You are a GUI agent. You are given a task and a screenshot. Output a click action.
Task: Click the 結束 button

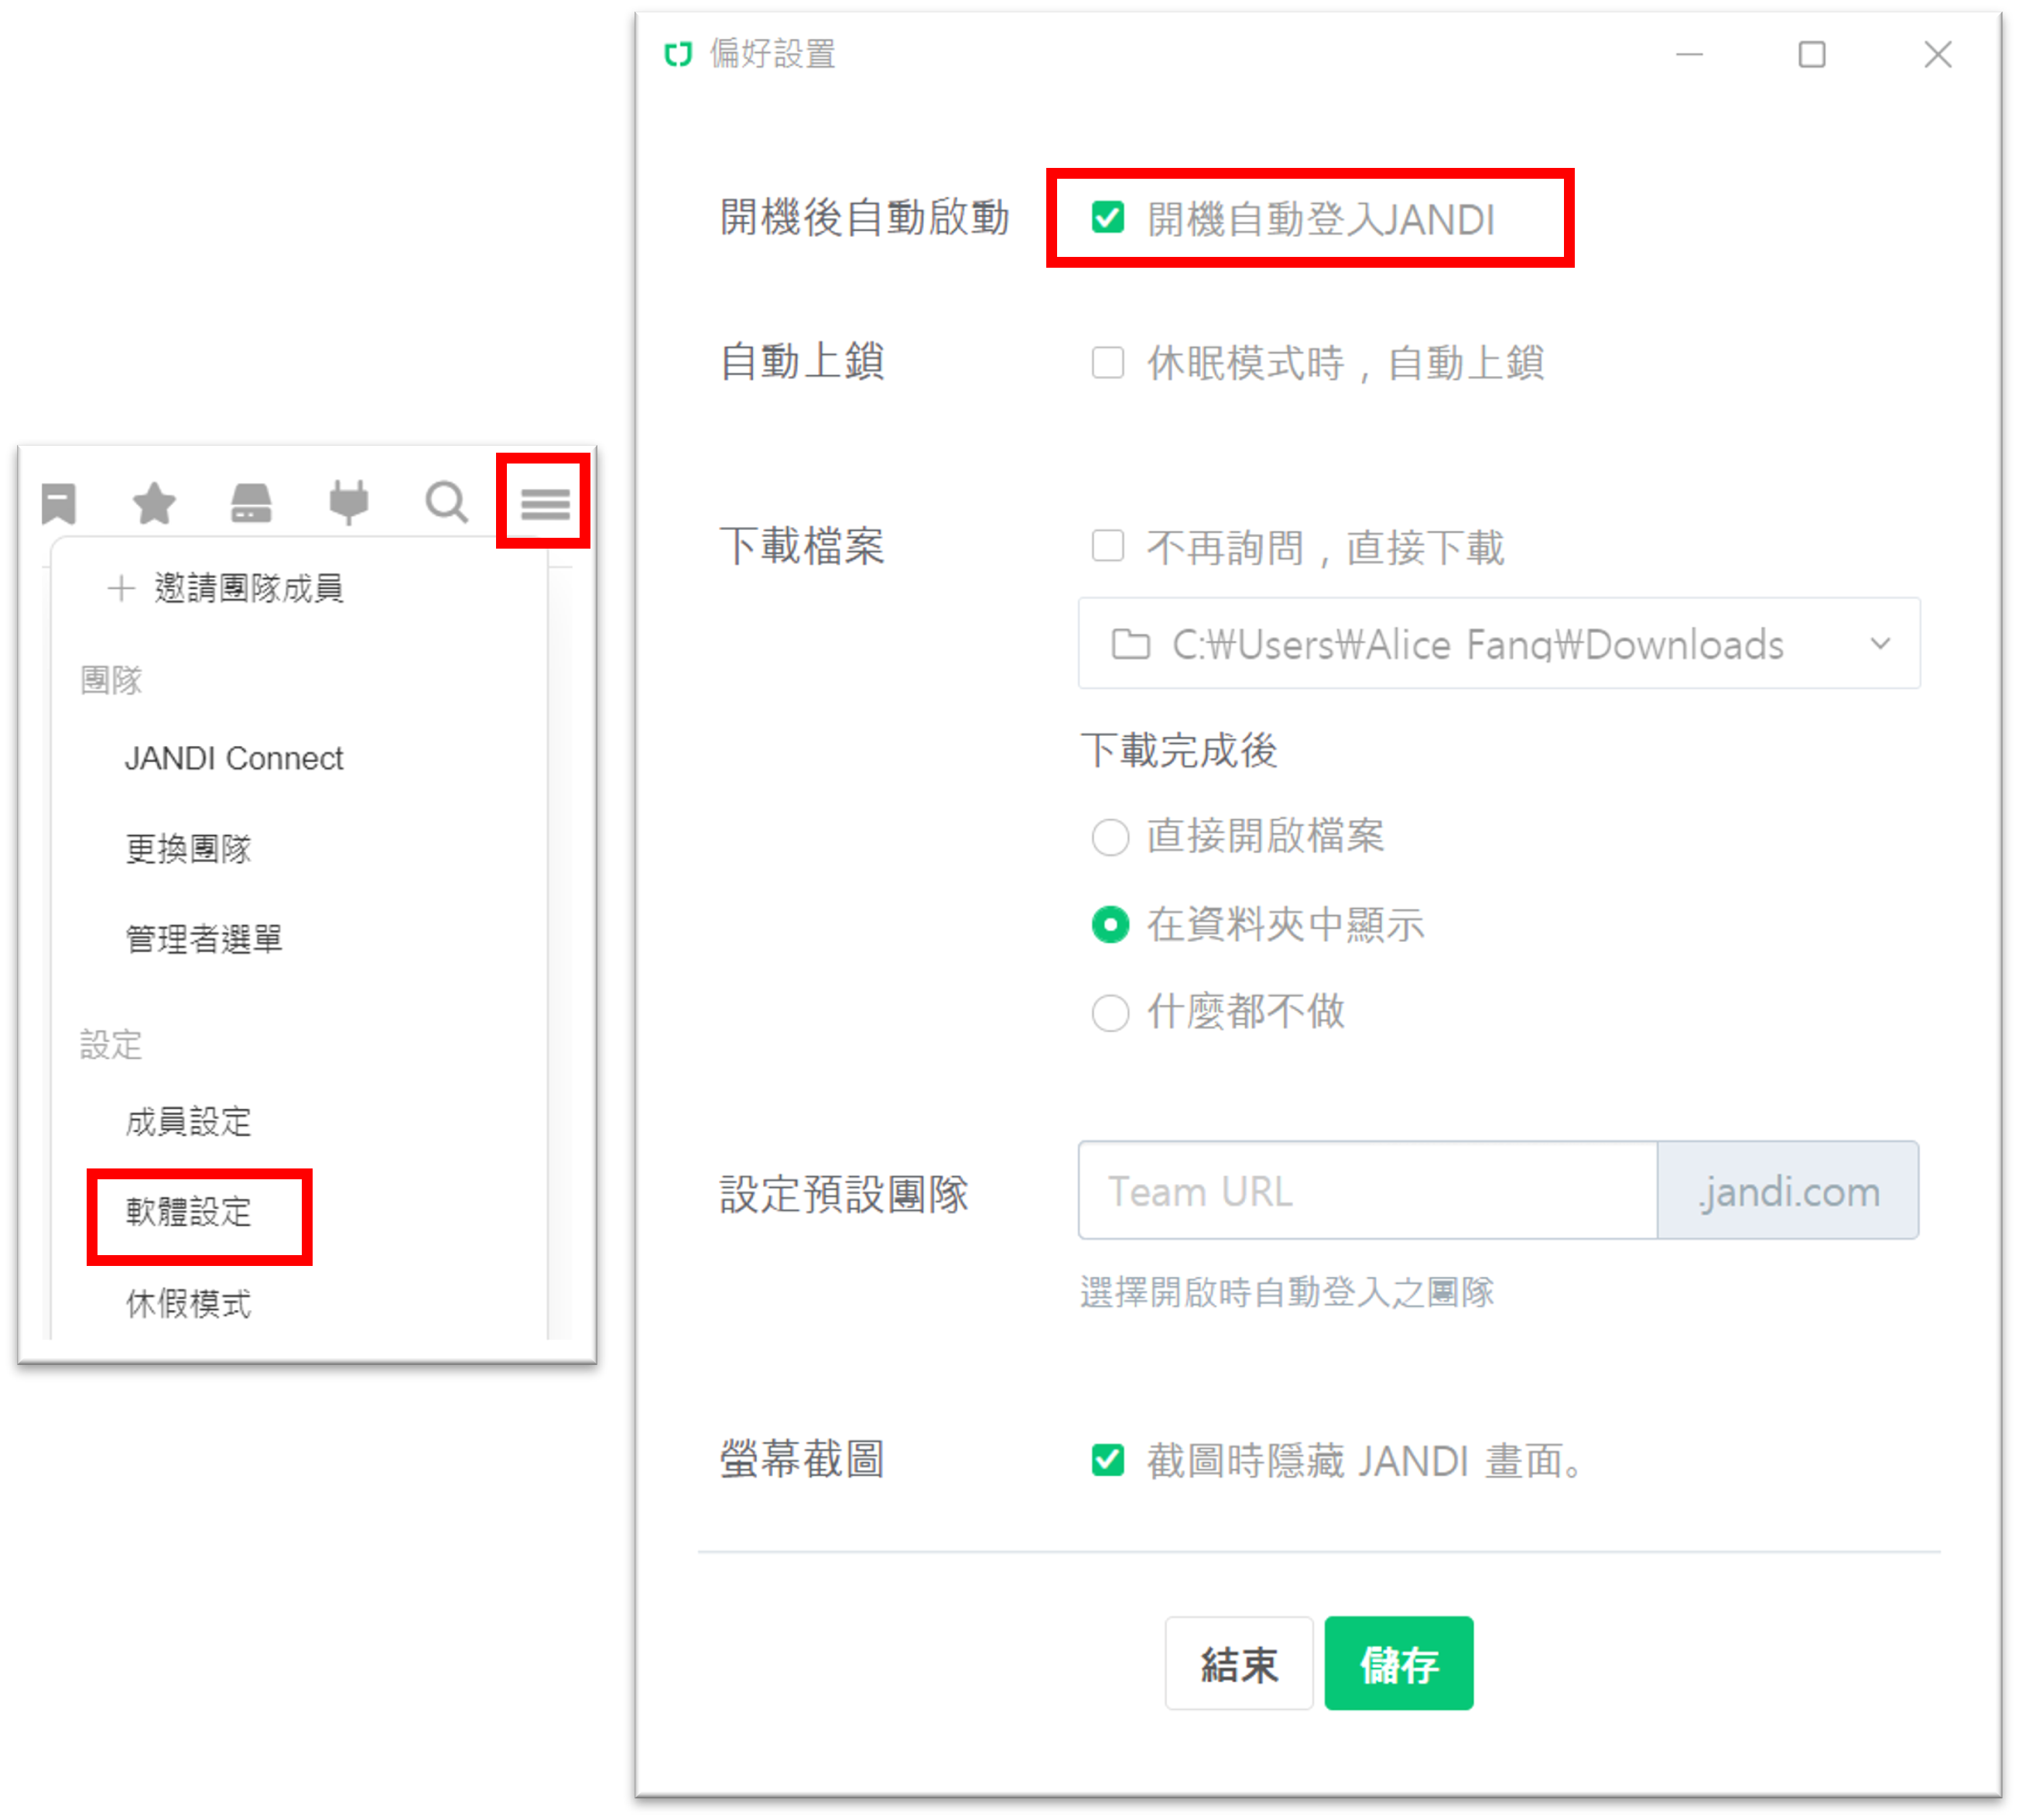point(1238,1664)
